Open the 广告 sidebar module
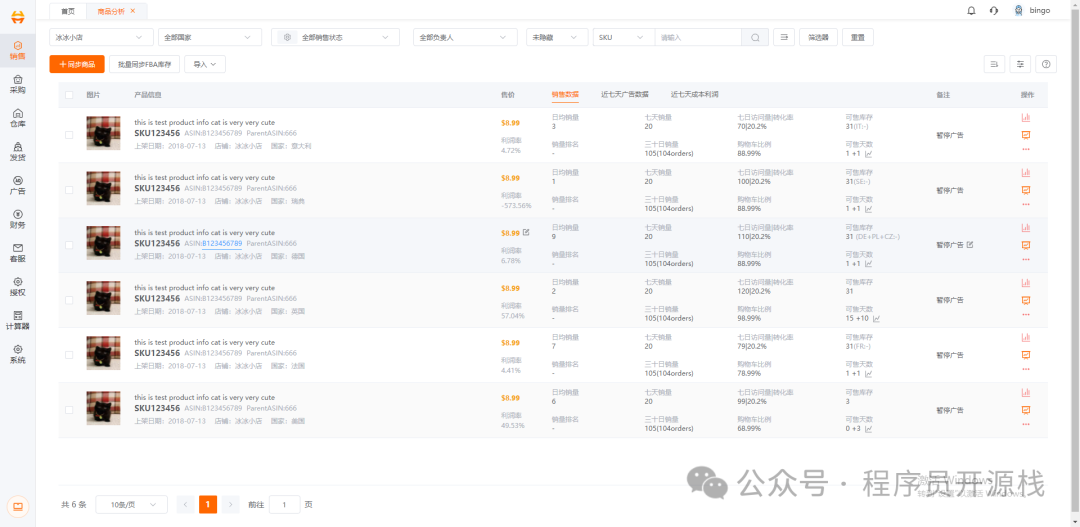This screenshot has height=527, width=1080. [x=18, y=185]
